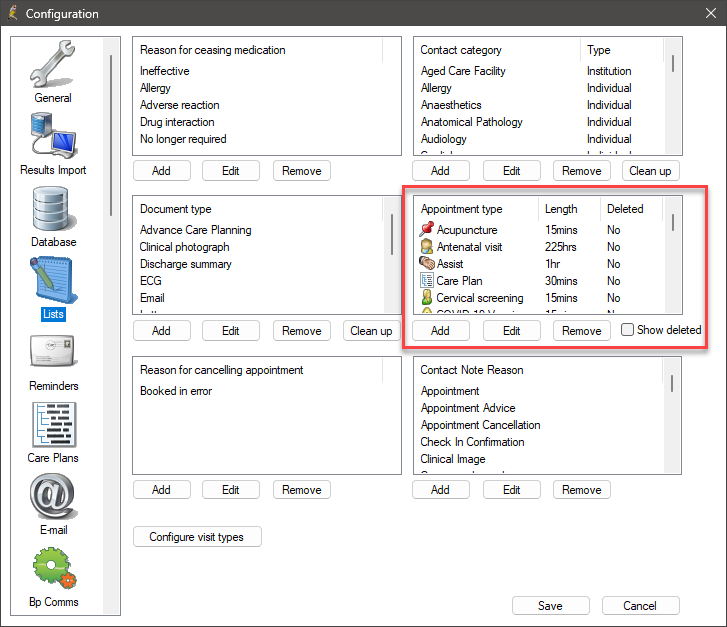Edit under Contact Note Reason
Screen dimensions: 727x627
pyautogui.click(x=511, y=490)
